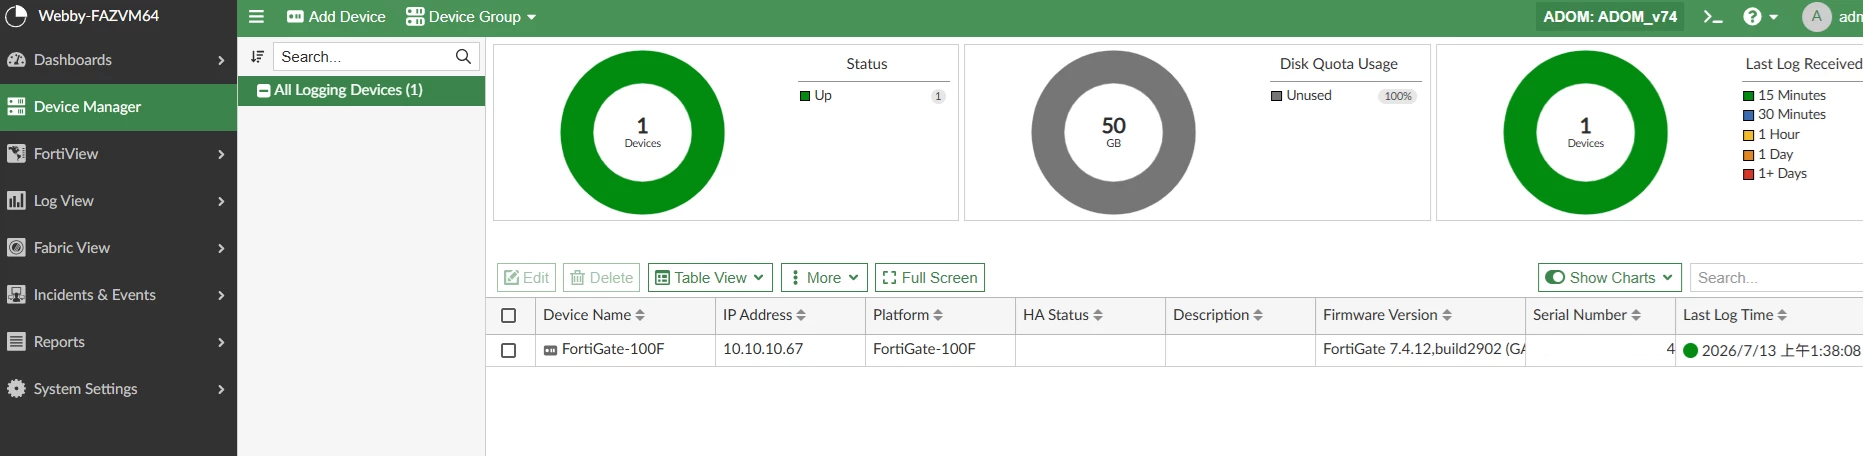1863x456 pixels.
Task: Open the Device Group dropdown
Action: point(471,17)
